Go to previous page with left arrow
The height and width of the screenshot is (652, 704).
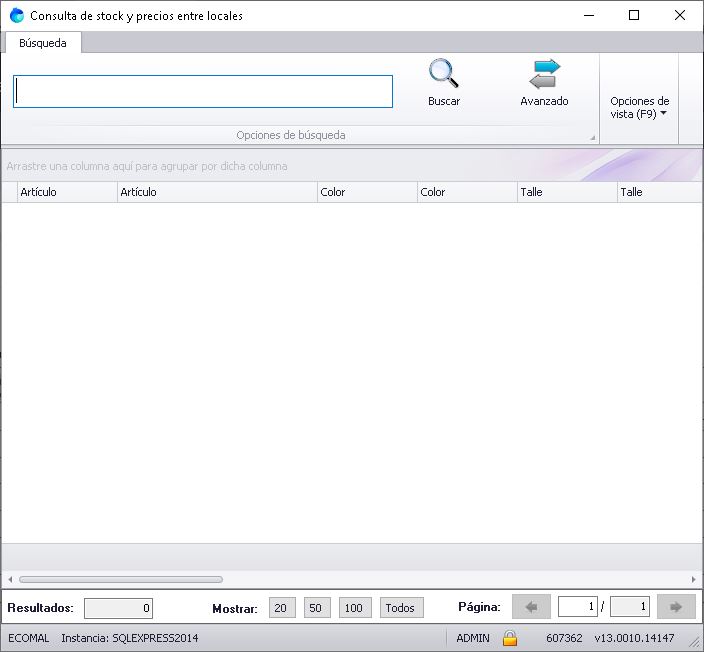pyautogui.click(x=531, y=607)
